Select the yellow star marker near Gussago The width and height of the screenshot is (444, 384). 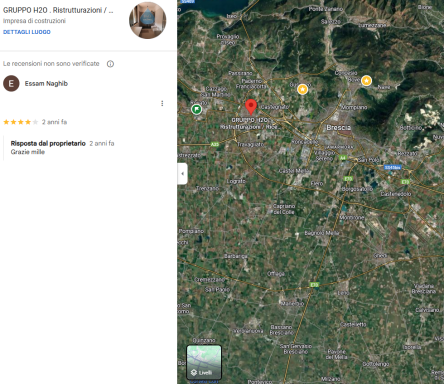(302, 89)
